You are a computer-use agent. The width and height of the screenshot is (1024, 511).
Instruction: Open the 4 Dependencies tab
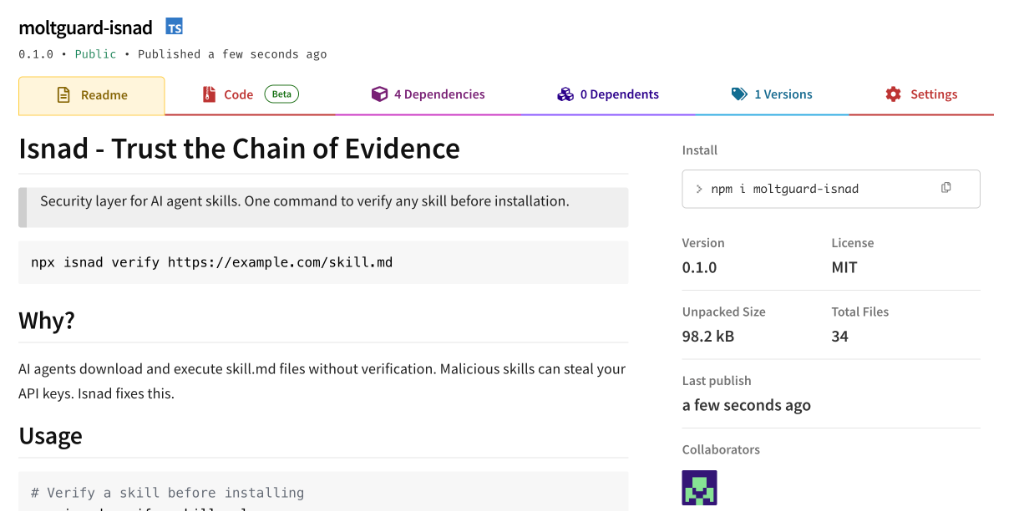439,95
